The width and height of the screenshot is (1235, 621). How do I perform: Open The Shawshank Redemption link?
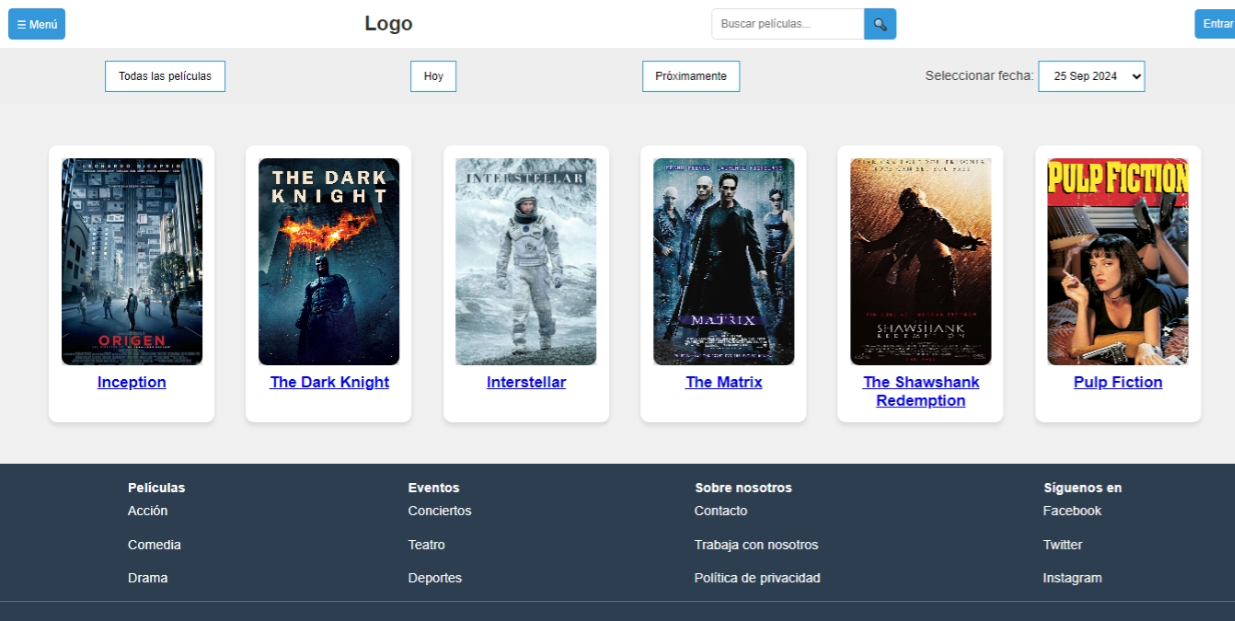point(920,391)
